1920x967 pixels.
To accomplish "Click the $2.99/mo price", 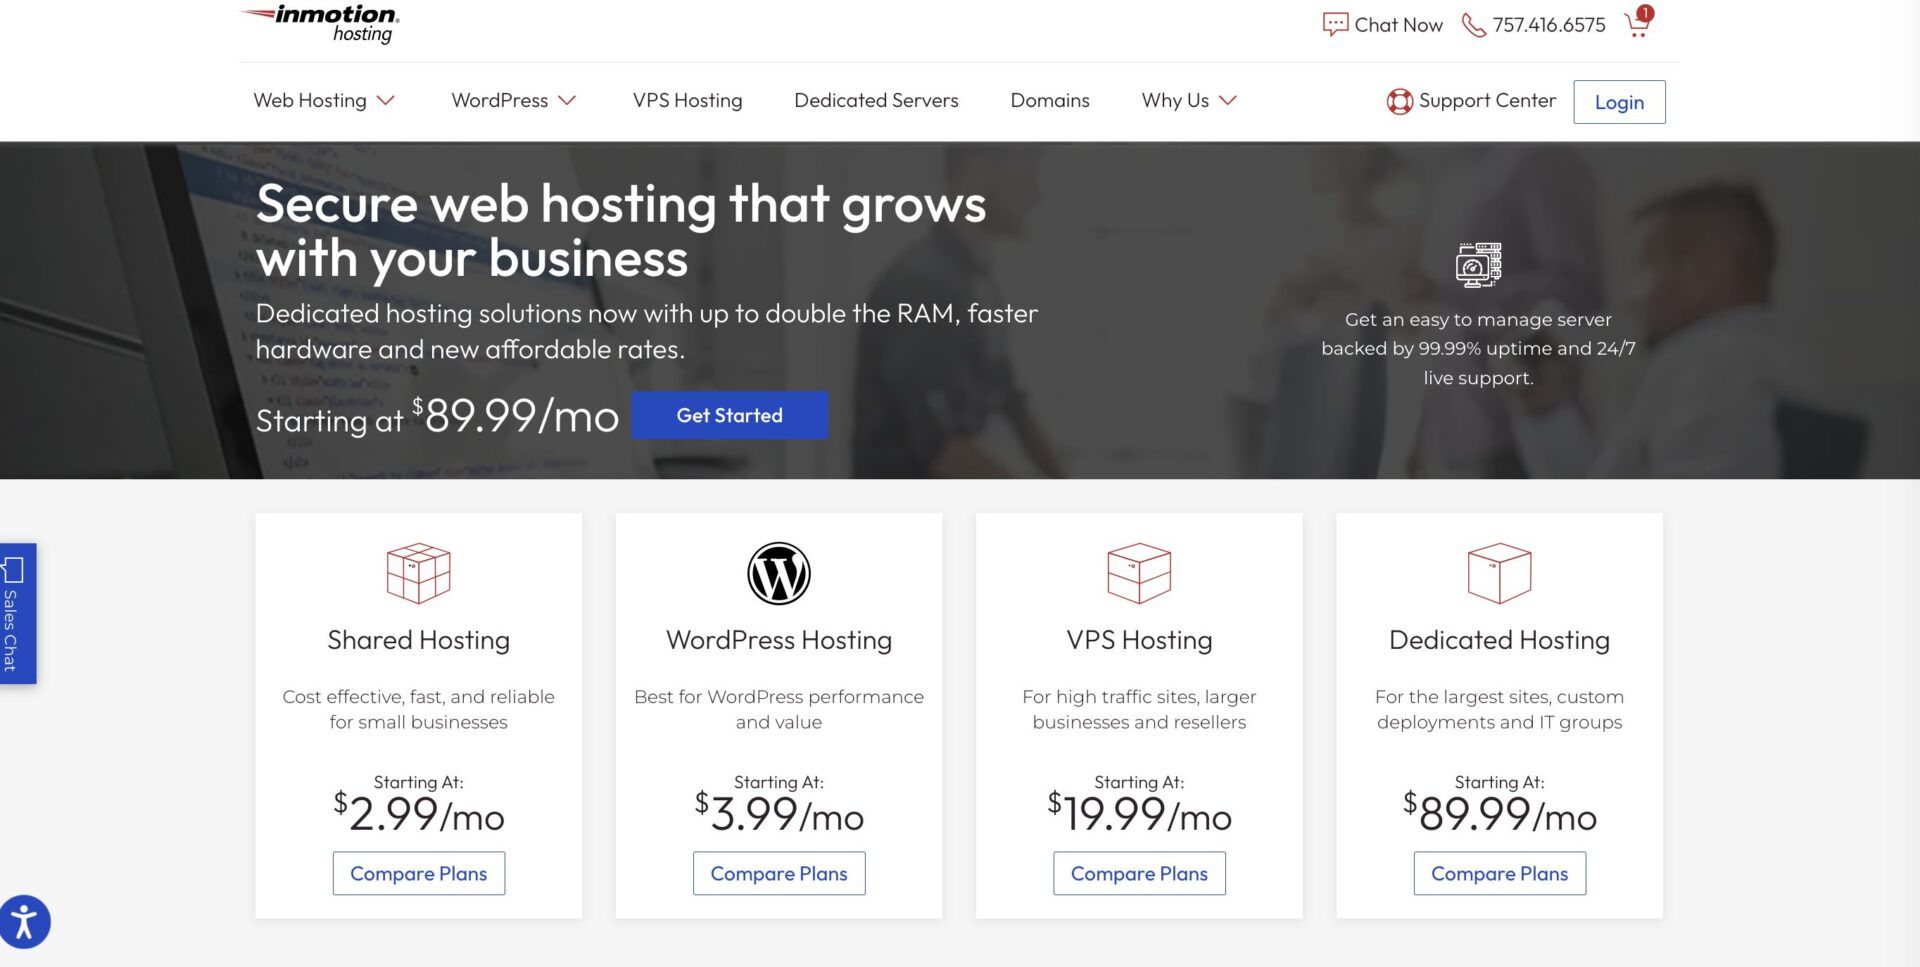I will click(x=418, y=813).
